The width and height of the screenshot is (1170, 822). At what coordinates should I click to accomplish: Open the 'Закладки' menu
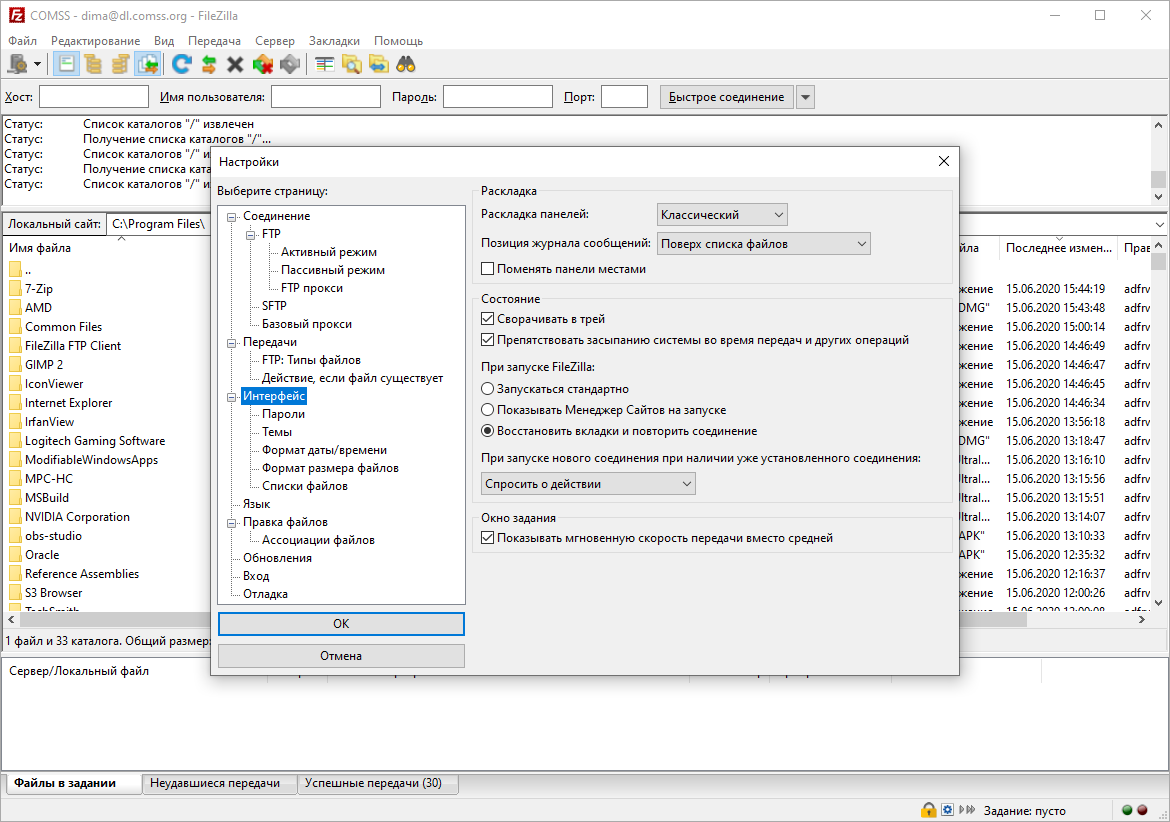point(334,41)
